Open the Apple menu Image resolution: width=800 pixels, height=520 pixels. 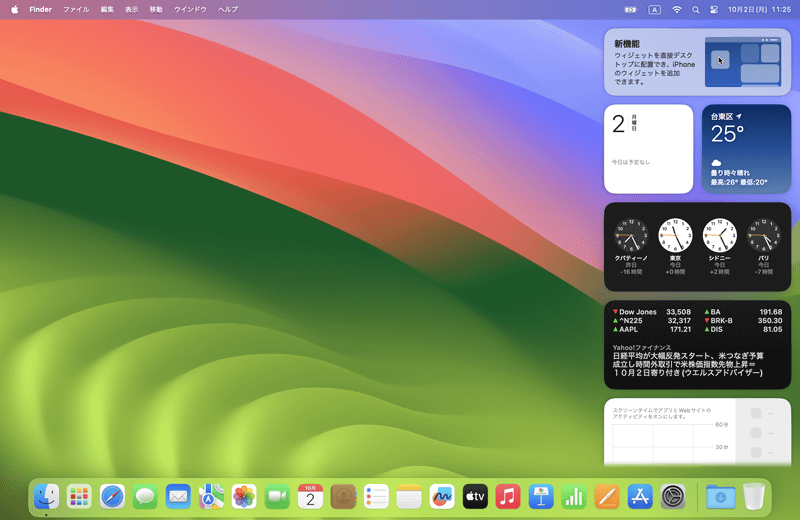coord(15,9)
